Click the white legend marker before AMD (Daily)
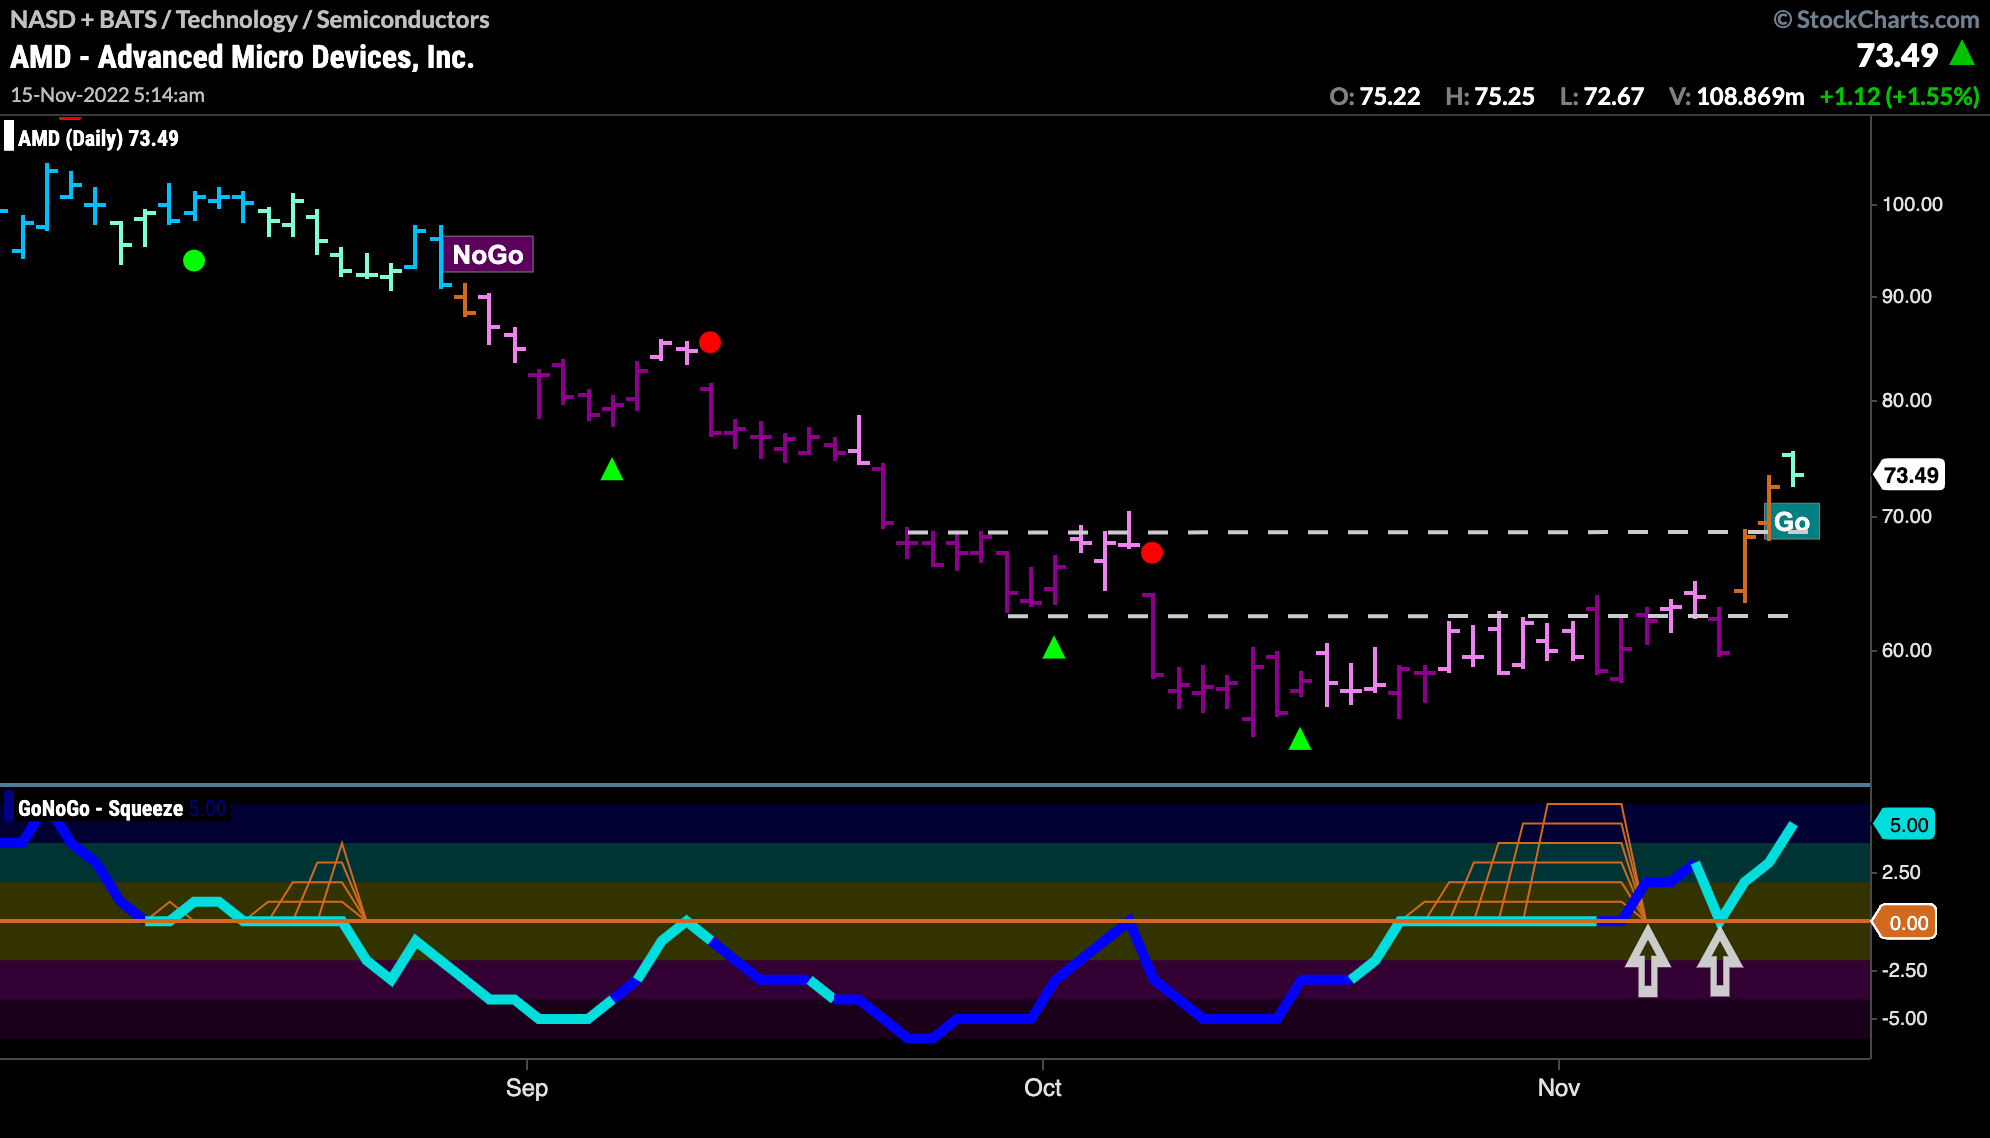1990x1138 pixels. [9, 136]
